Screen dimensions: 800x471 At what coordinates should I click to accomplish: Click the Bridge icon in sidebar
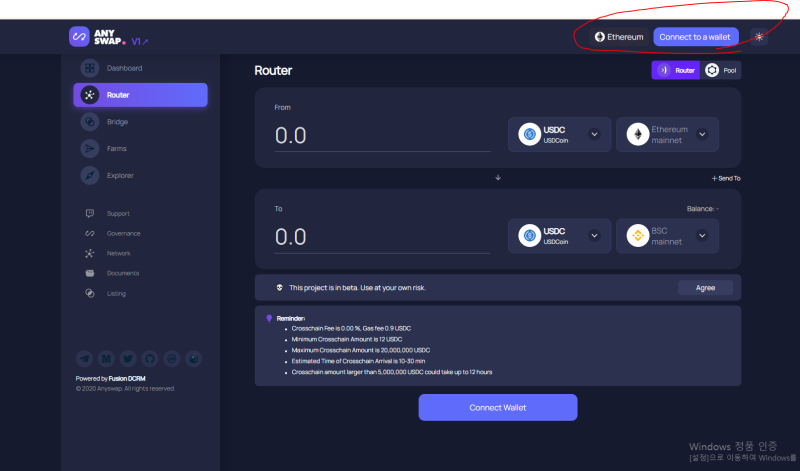point(90,121)
